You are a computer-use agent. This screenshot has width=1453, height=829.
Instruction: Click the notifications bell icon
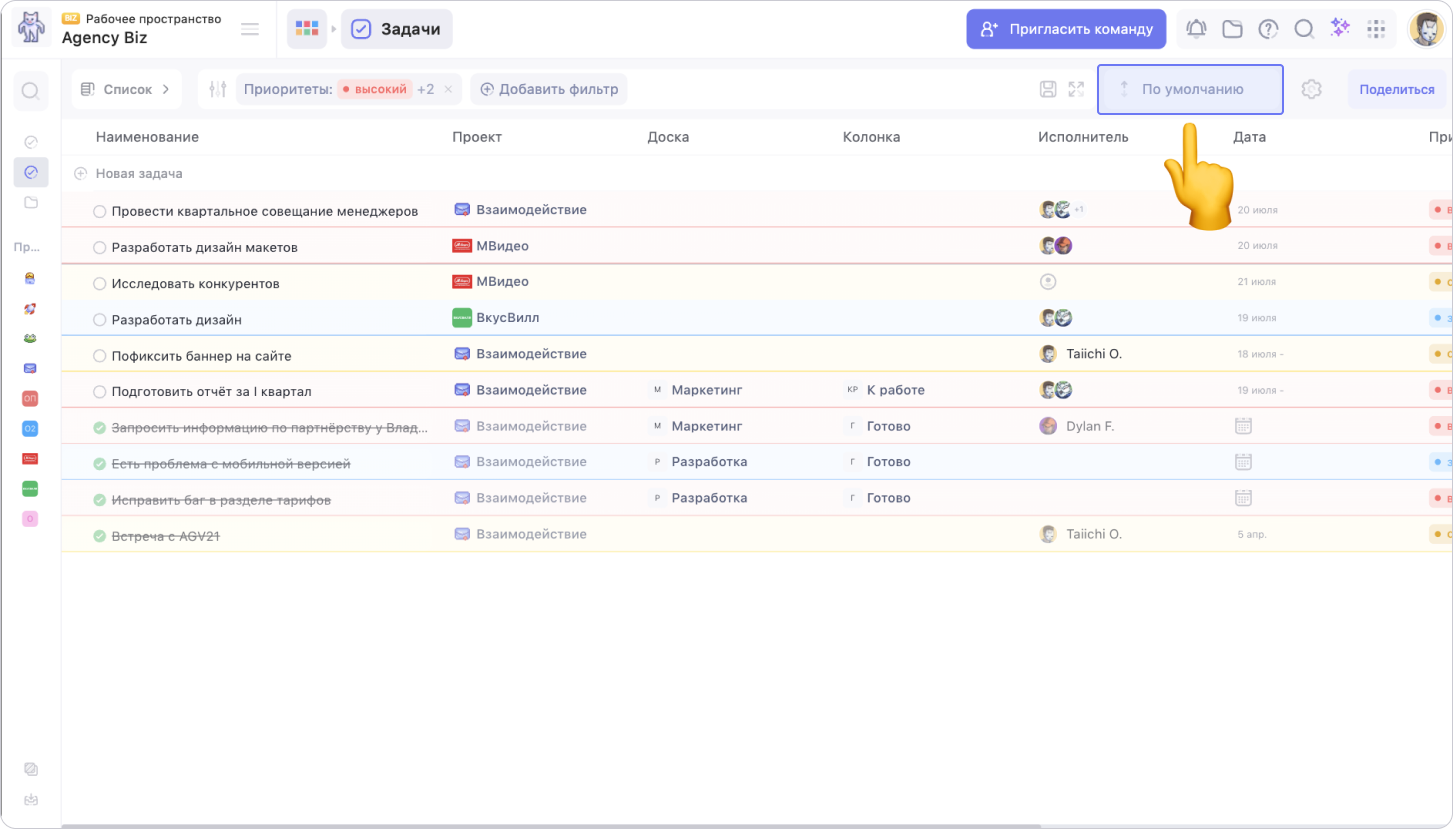1196,29
